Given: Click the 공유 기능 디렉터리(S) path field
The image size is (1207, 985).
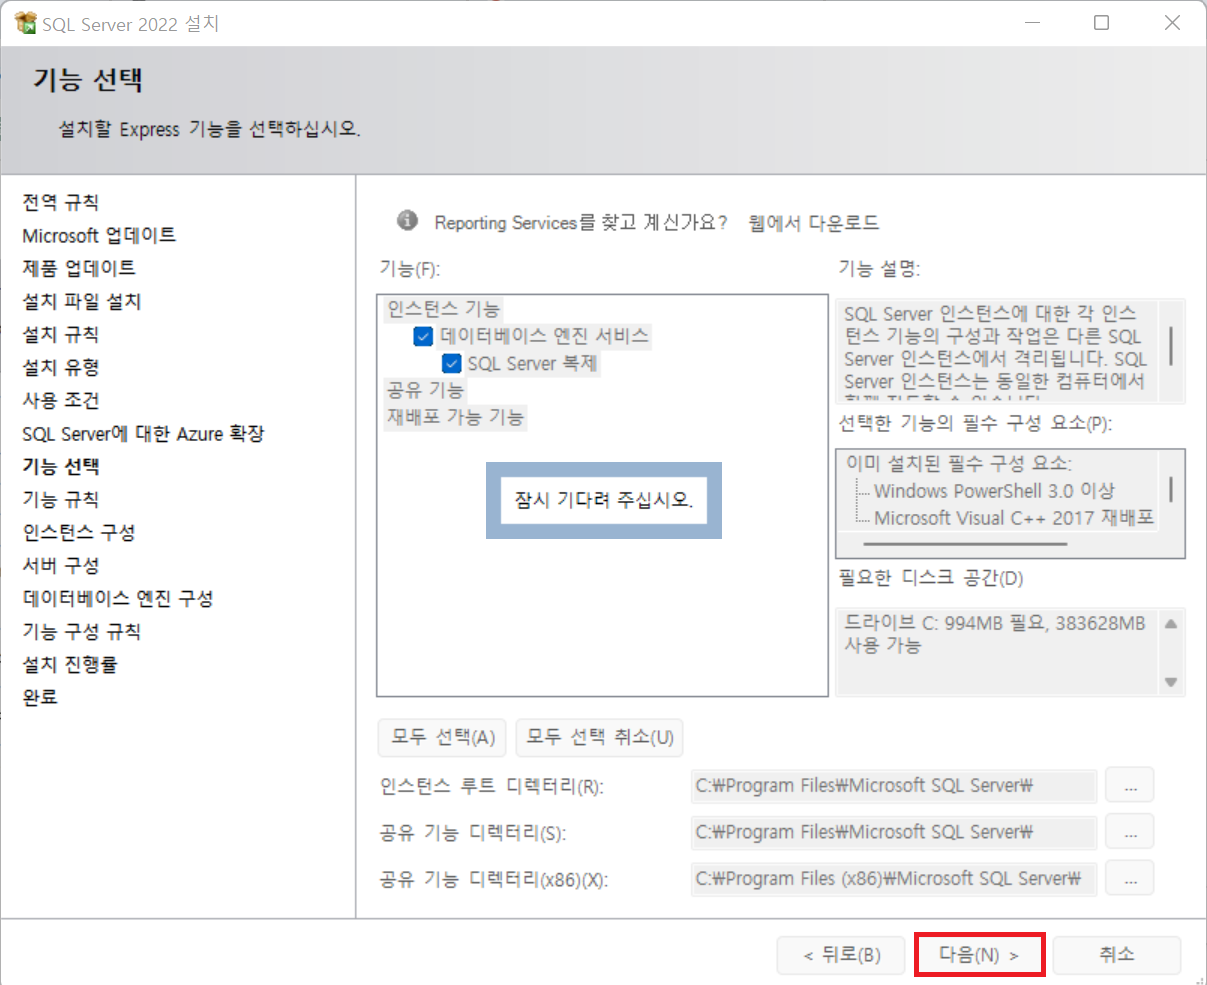Looking at the screenshot, I should point(894,832).
